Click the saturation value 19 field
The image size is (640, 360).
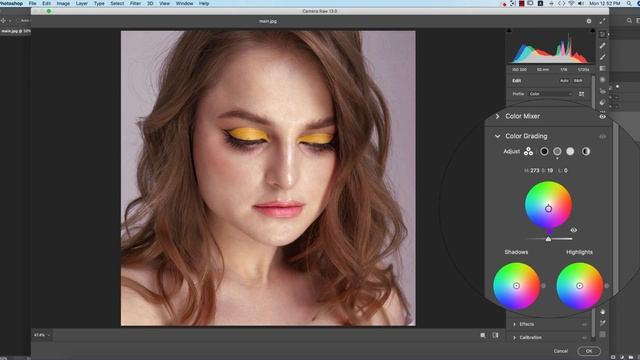coord(550,171)
